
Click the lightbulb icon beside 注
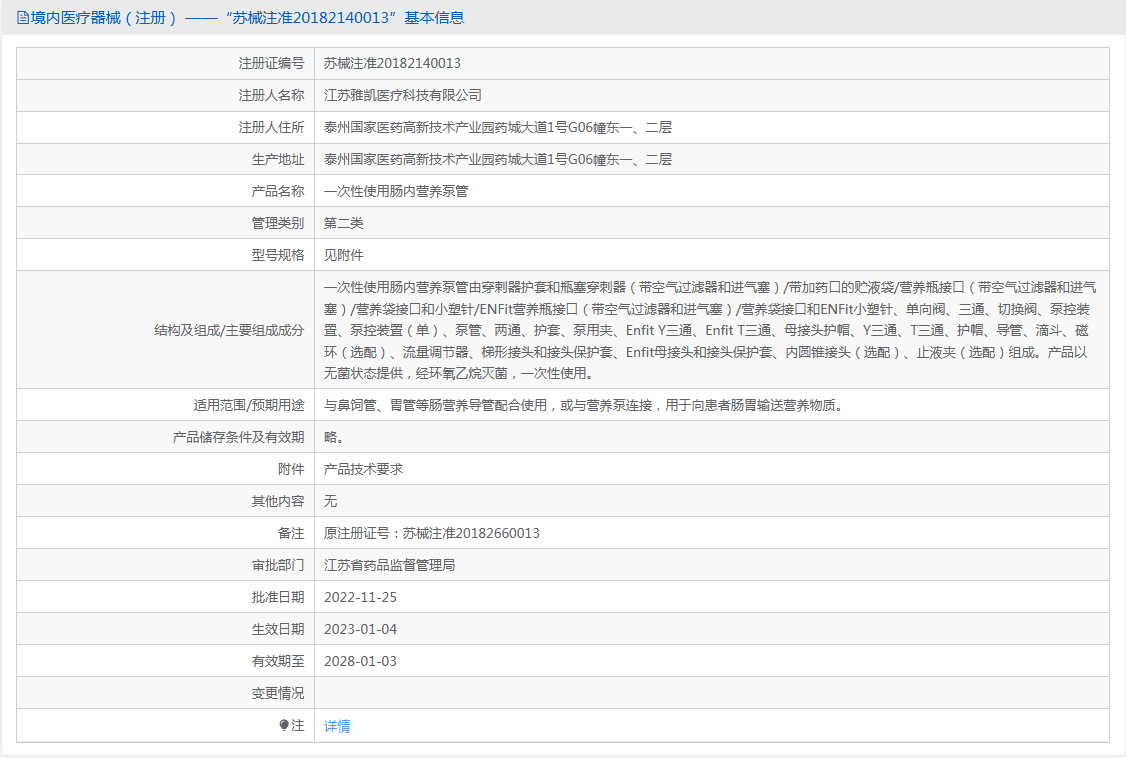pos(284,725)
